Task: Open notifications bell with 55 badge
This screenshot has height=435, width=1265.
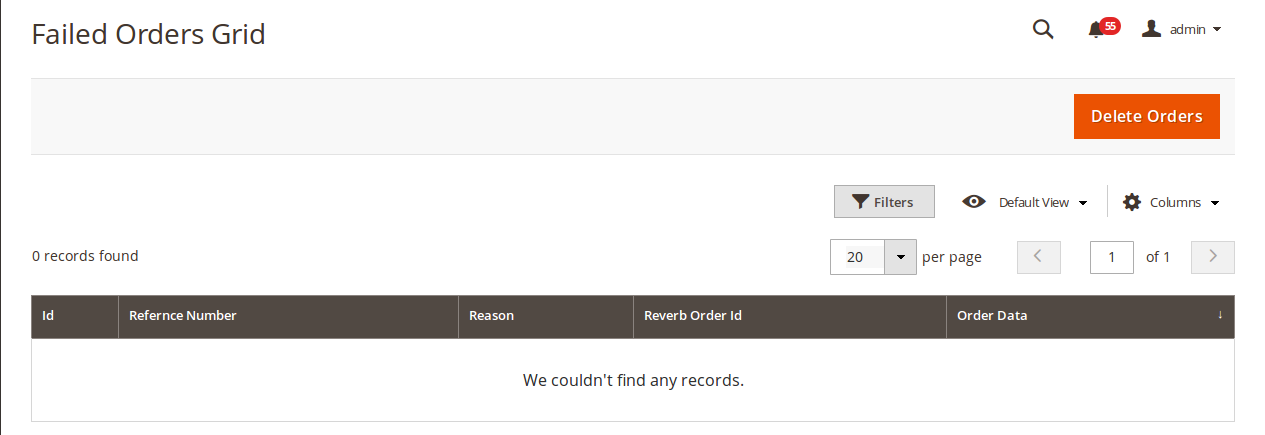Action: [x=1096, y=30]
